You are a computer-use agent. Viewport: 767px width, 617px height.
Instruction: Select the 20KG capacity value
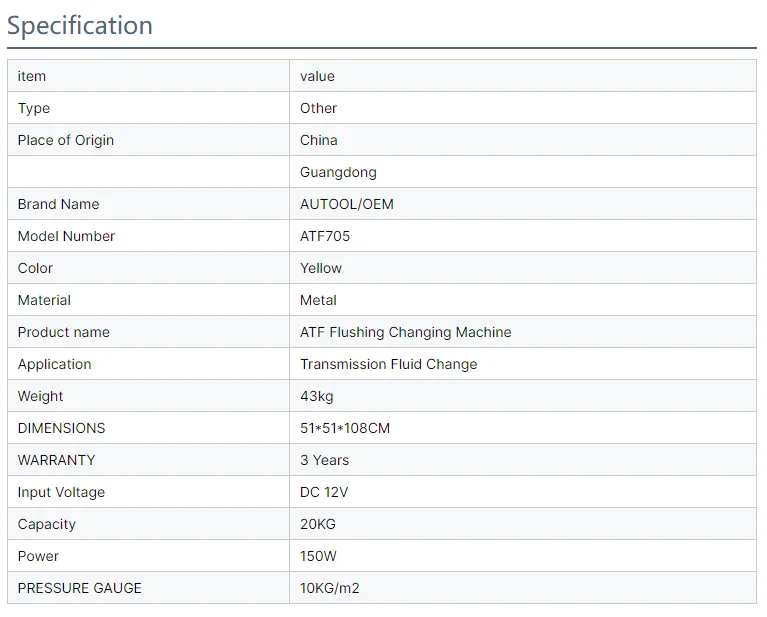[318, 524]
